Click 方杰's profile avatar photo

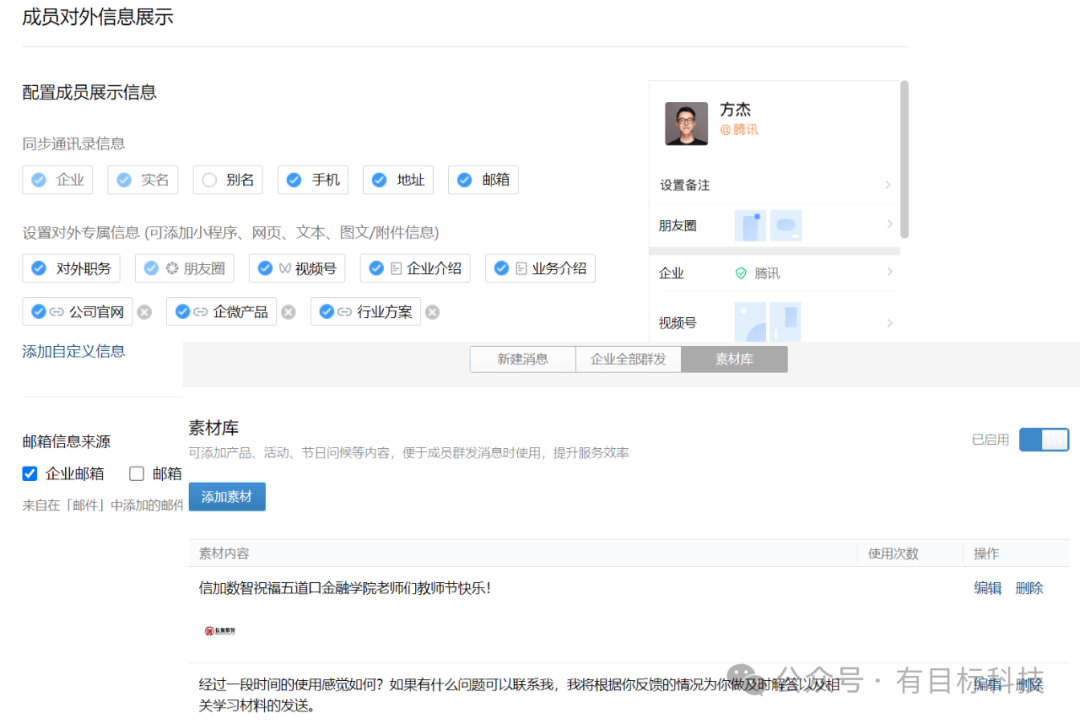(x=686, y=124)
